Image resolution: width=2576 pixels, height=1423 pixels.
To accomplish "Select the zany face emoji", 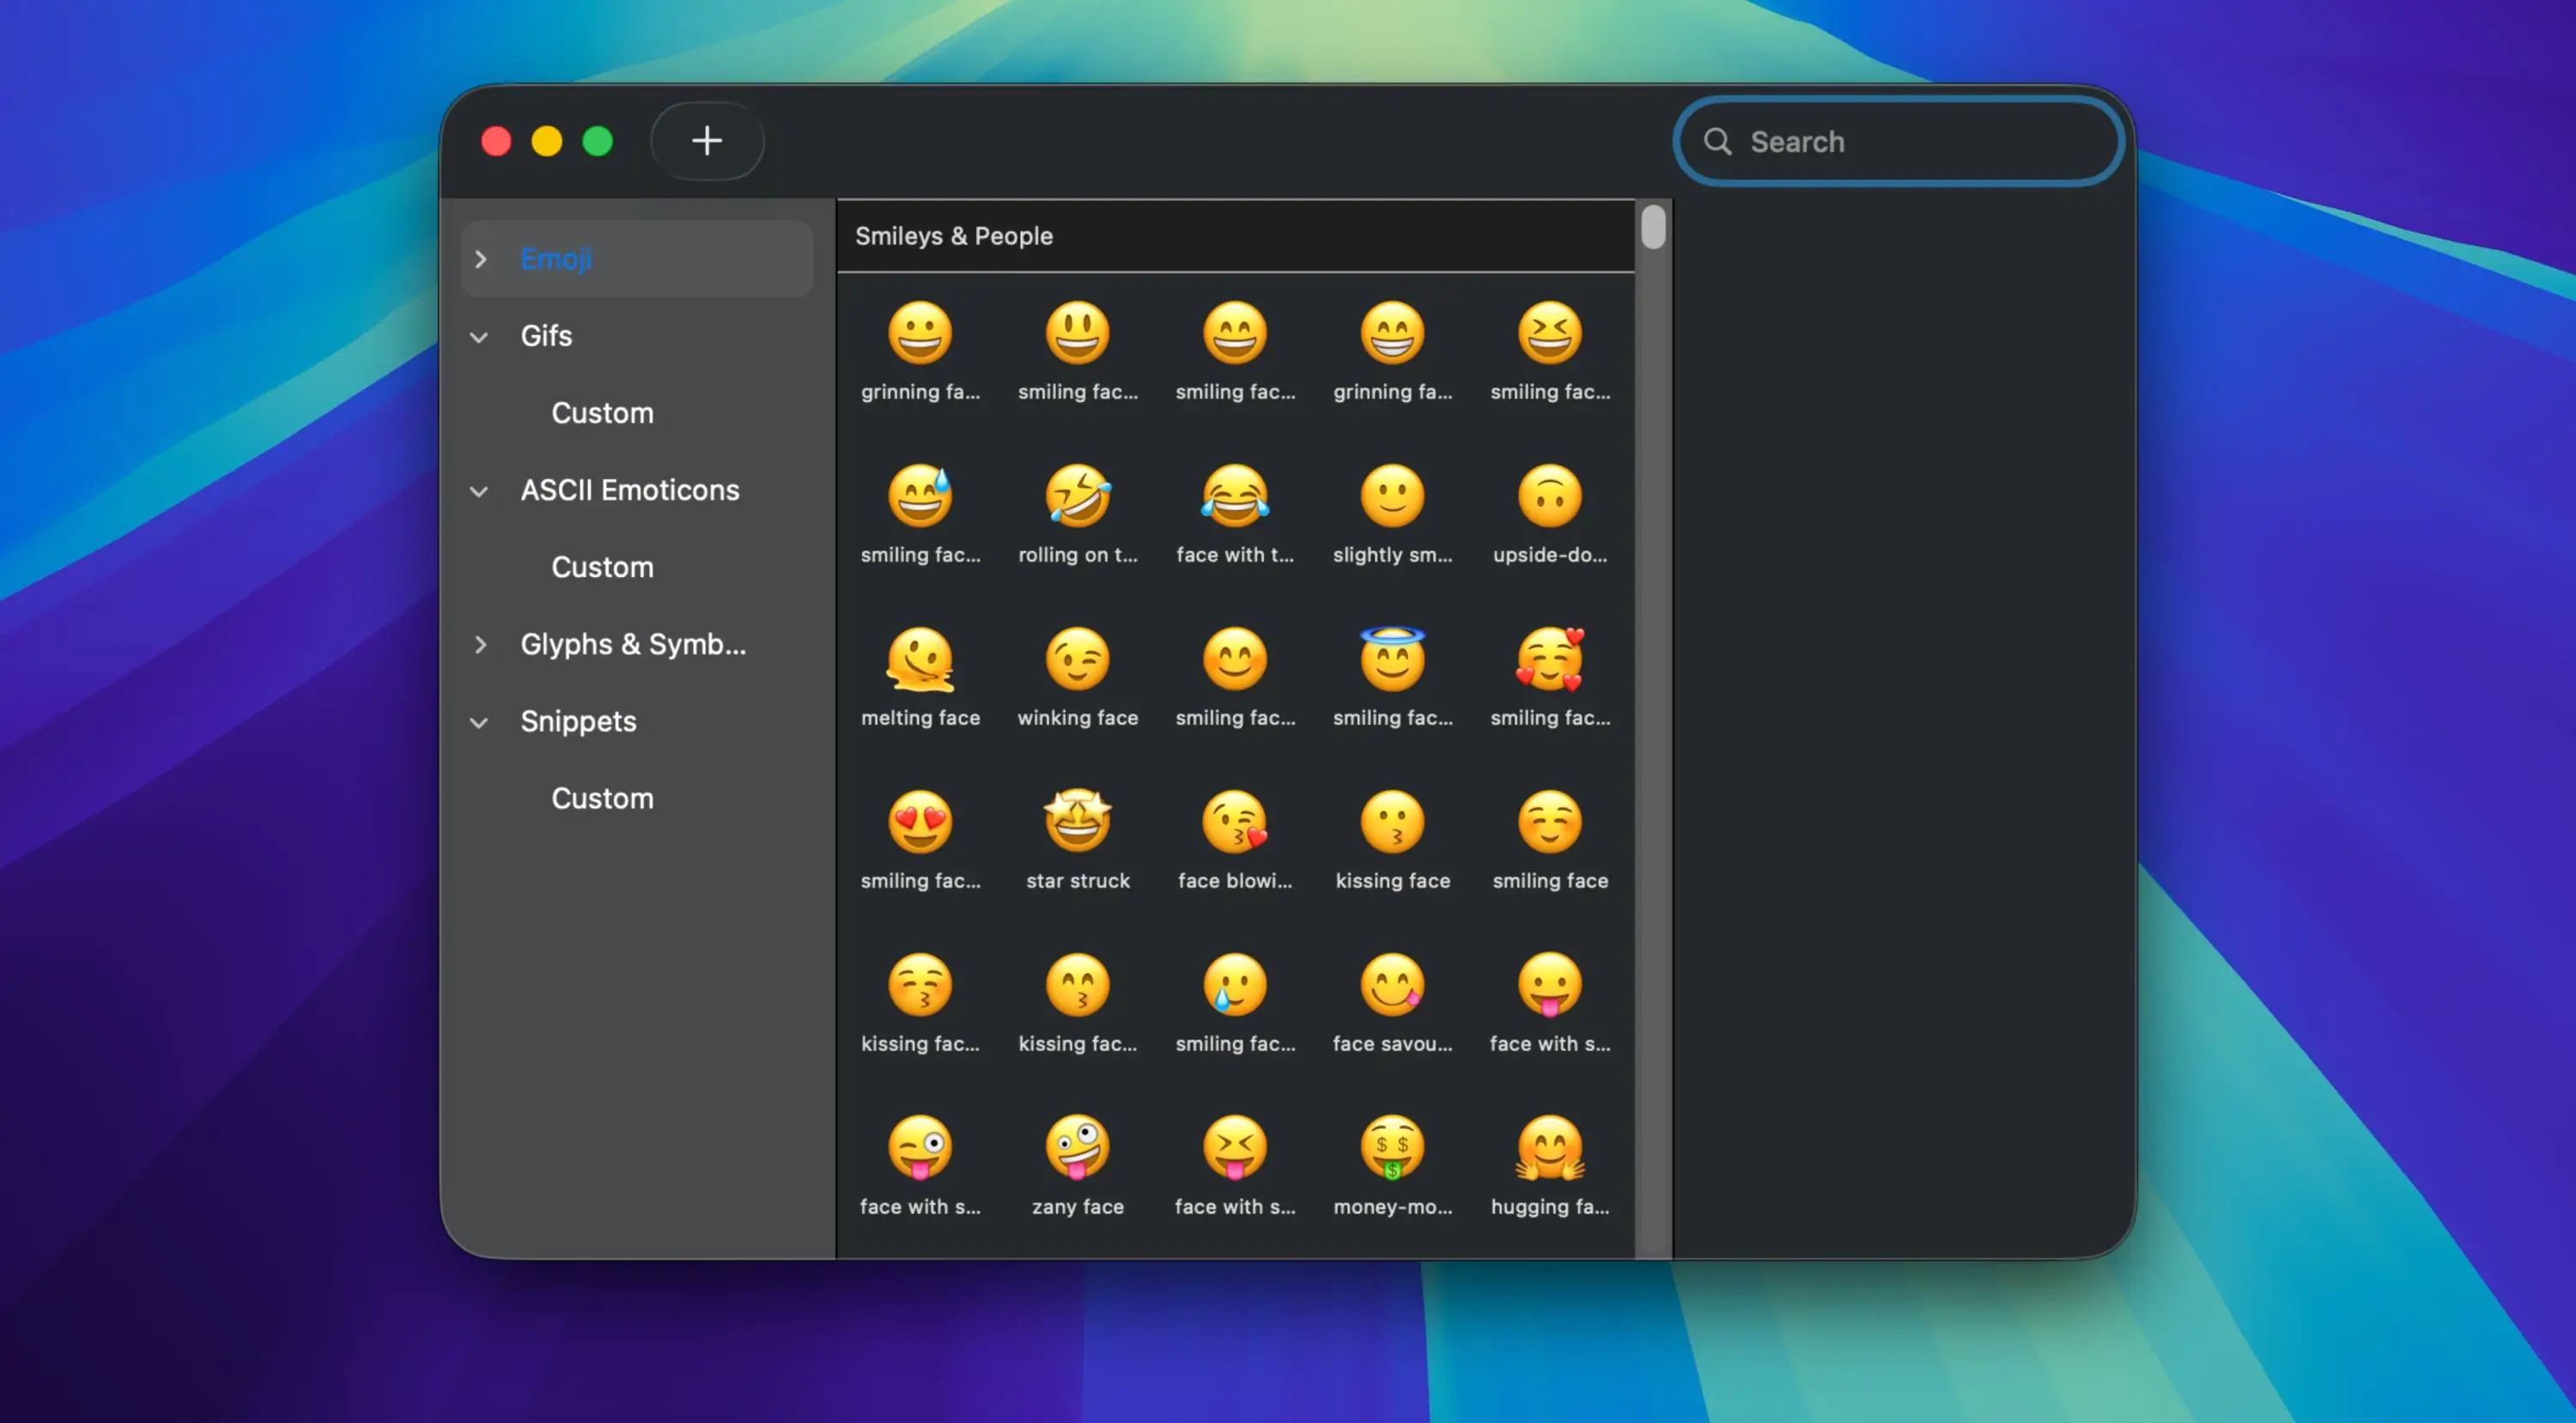I will tap(1077, 1148).
